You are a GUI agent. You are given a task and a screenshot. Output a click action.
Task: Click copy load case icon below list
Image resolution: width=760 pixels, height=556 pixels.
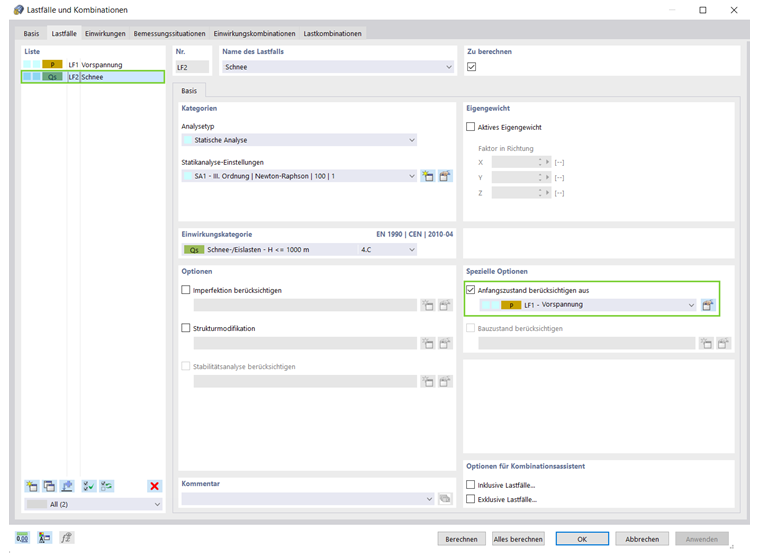[49, 486]
